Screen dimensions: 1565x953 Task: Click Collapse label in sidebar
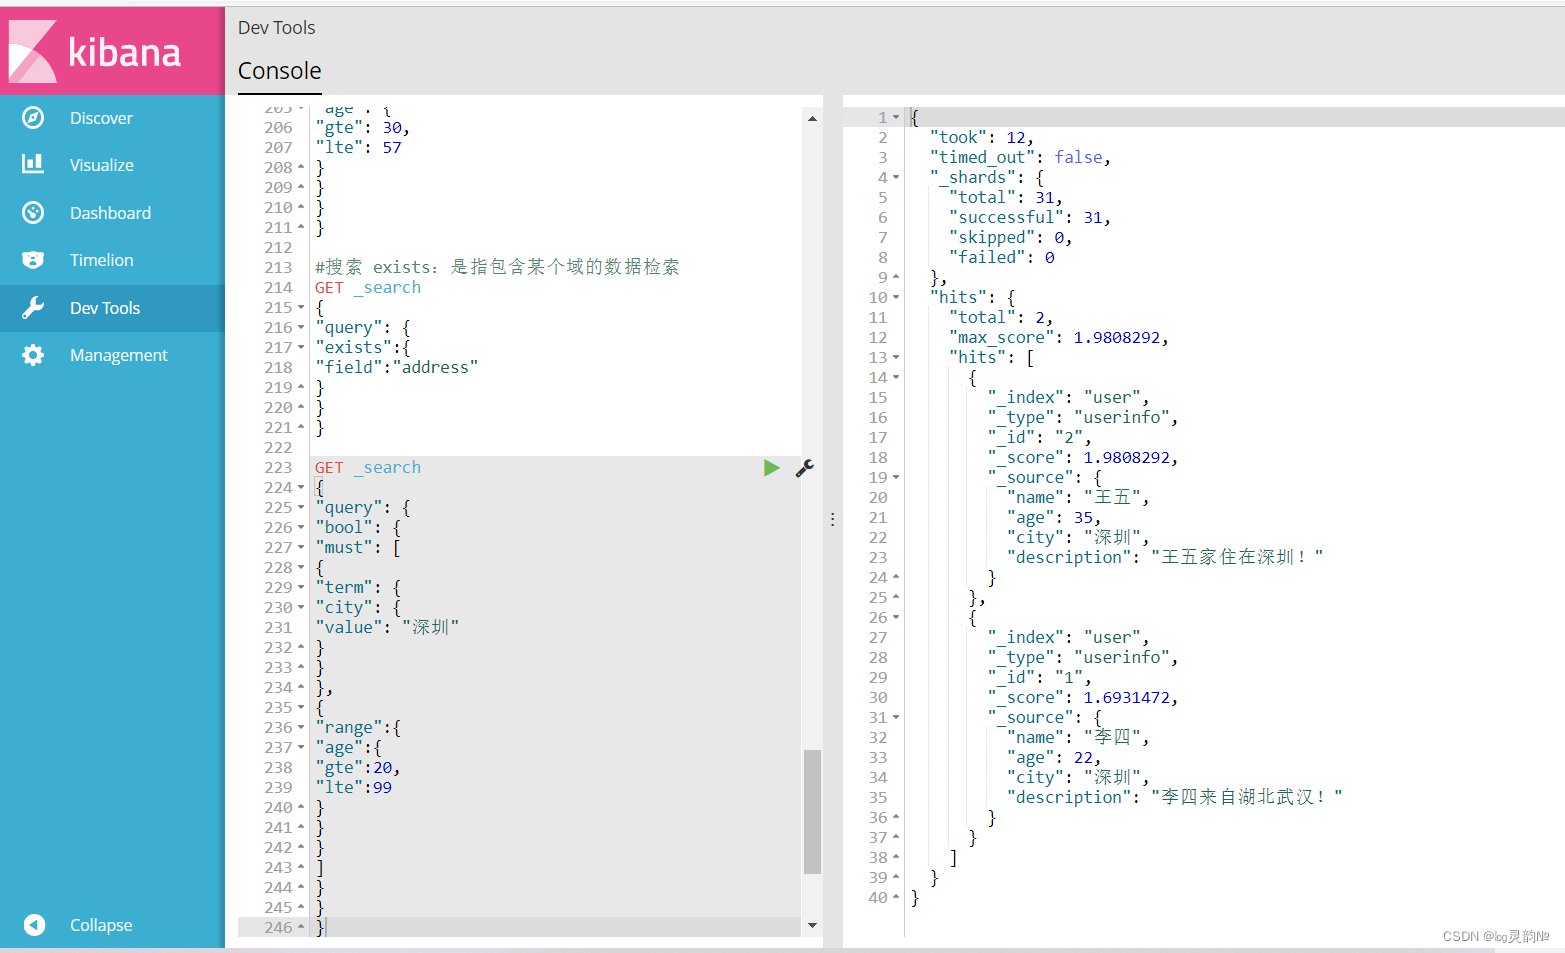(101, 925)
